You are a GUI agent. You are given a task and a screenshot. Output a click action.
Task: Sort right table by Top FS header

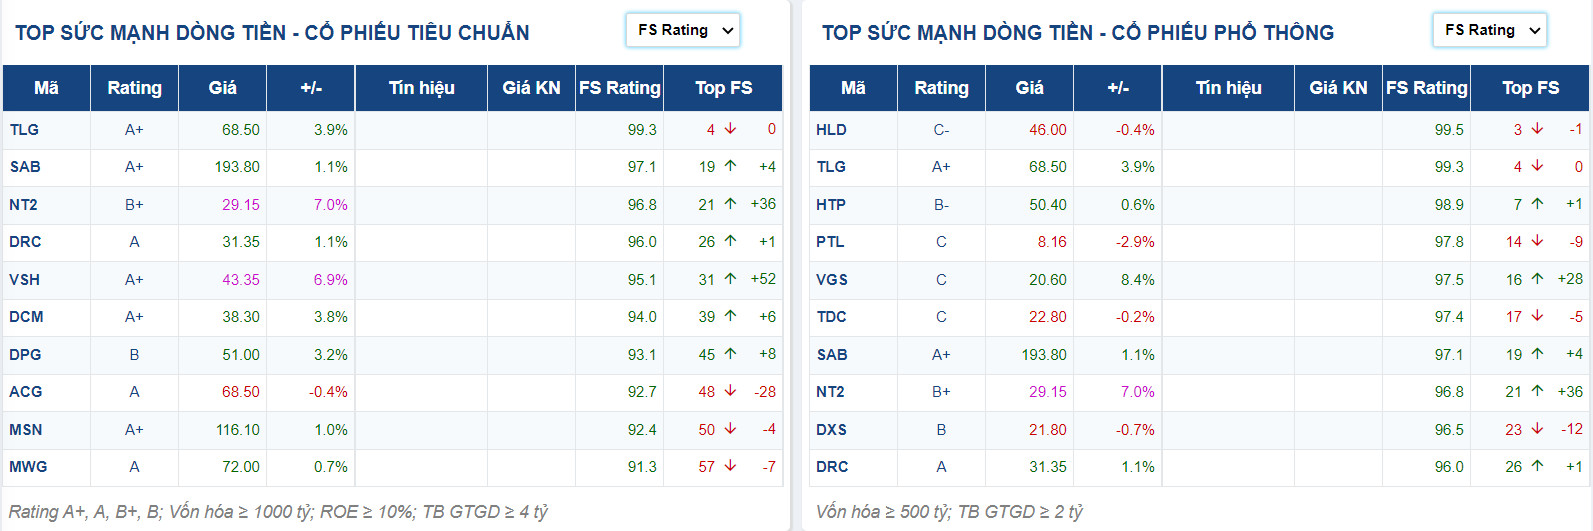[x=1530, y=88]
